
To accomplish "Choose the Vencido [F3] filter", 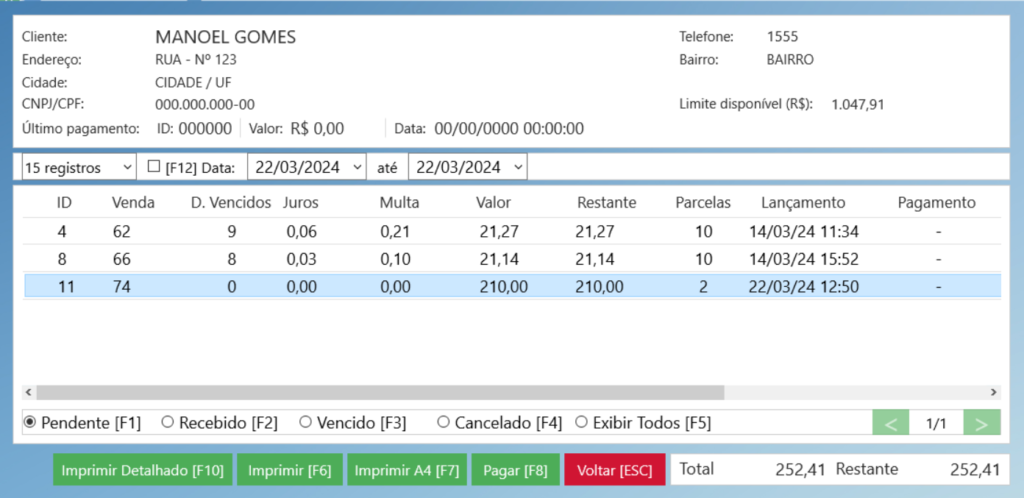I will point(306,423).
